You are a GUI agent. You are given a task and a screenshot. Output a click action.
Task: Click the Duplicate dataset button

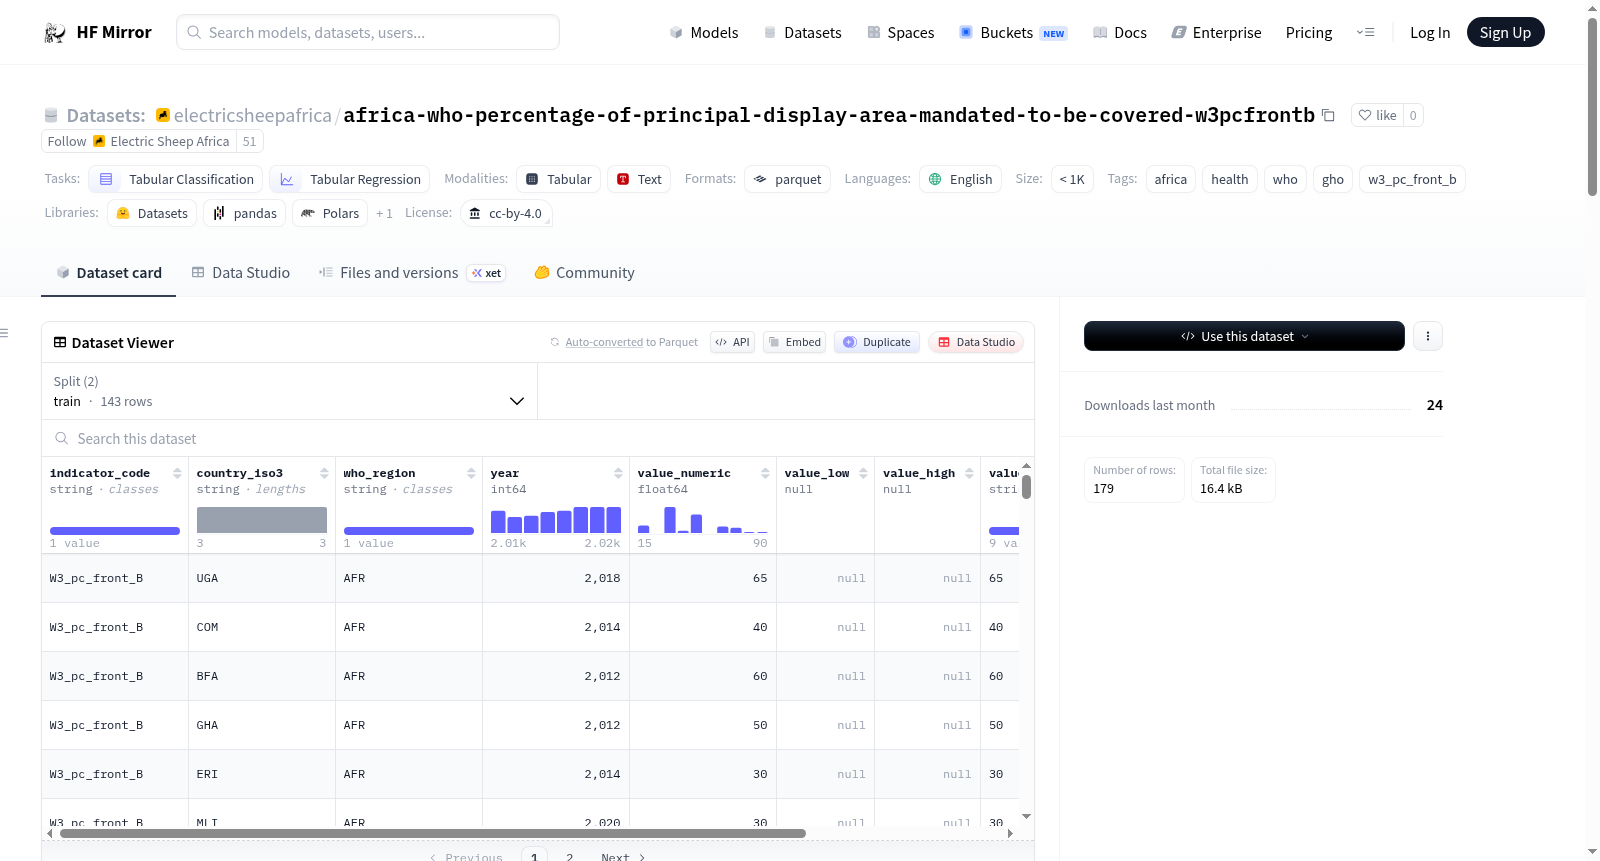click(877, 342)
